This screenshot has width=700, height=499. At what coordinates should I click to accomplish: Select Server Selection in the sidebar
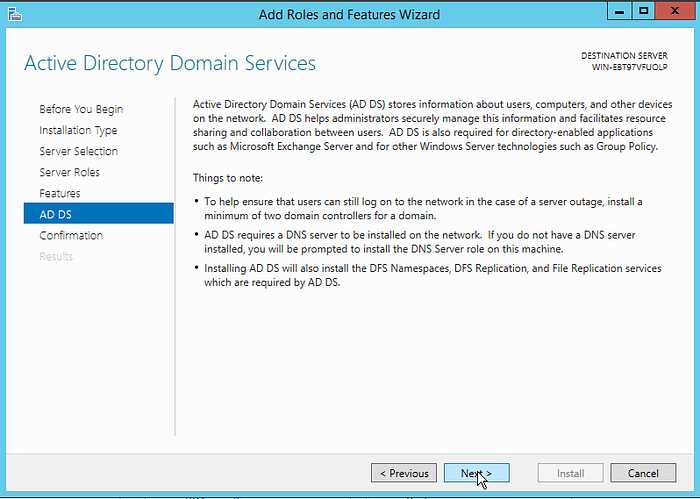(x=78, y=151)
